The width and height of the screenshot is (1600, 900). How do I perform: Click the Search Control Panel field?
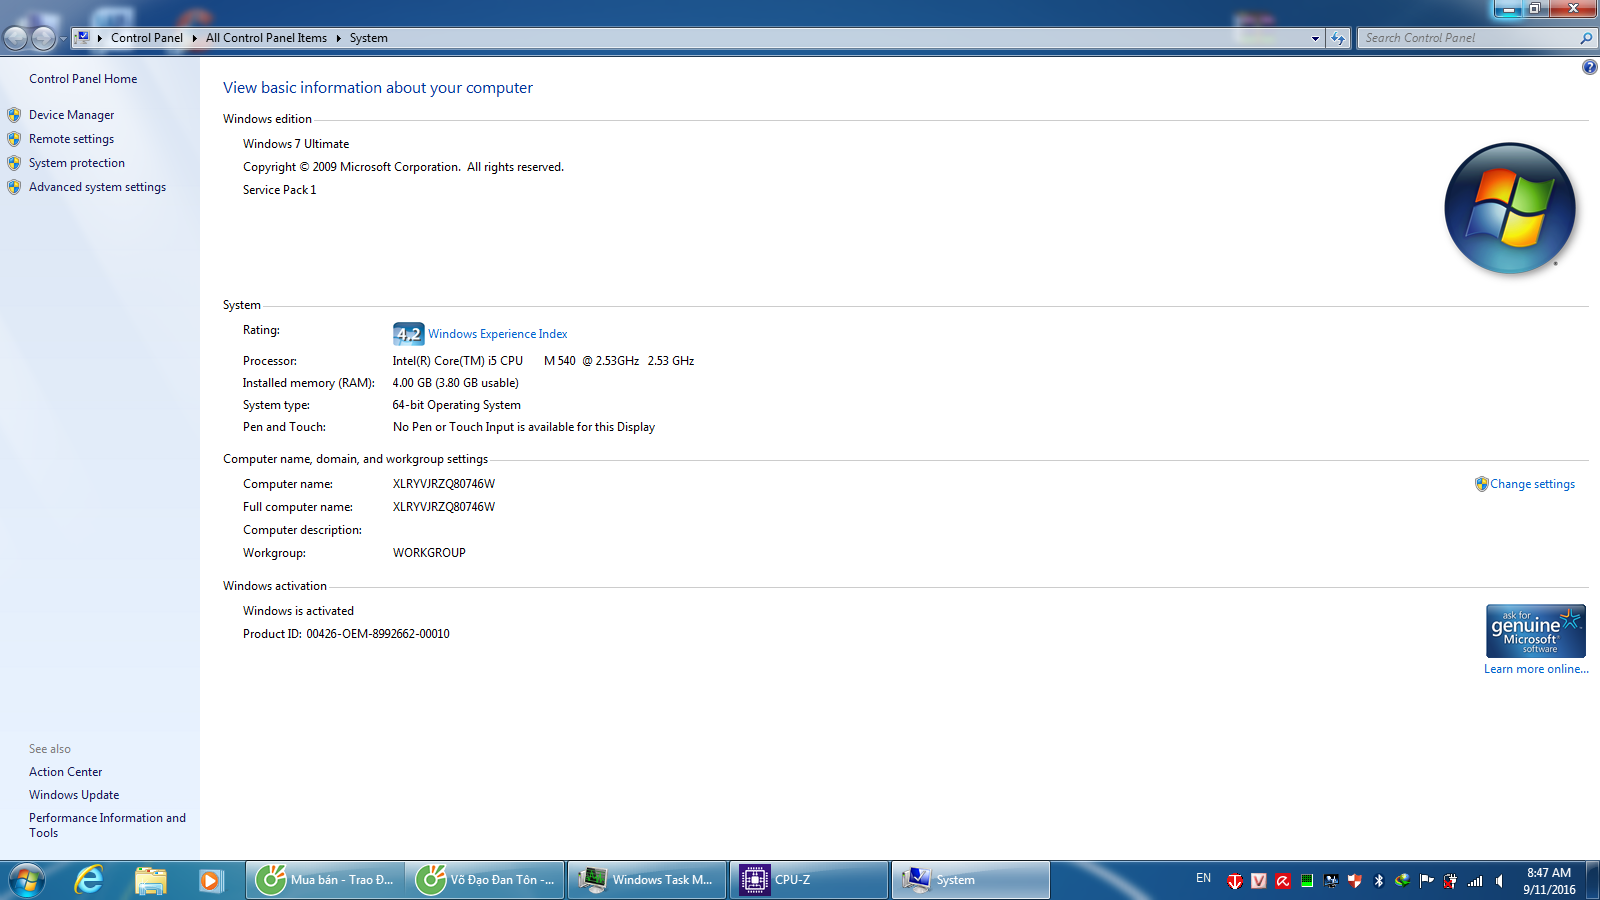(1468, 38)
